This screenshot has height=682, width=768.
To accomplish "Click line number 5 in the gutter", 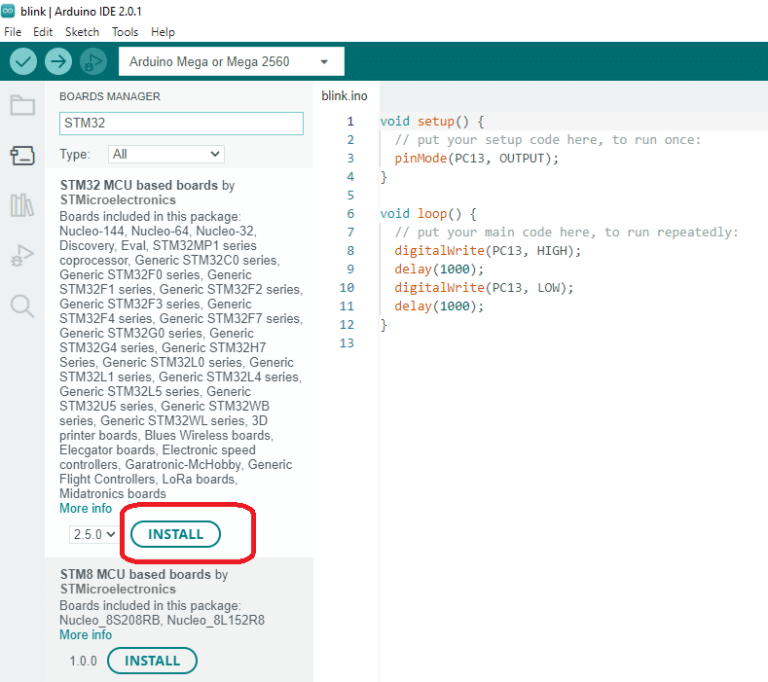I will [350, 195].
